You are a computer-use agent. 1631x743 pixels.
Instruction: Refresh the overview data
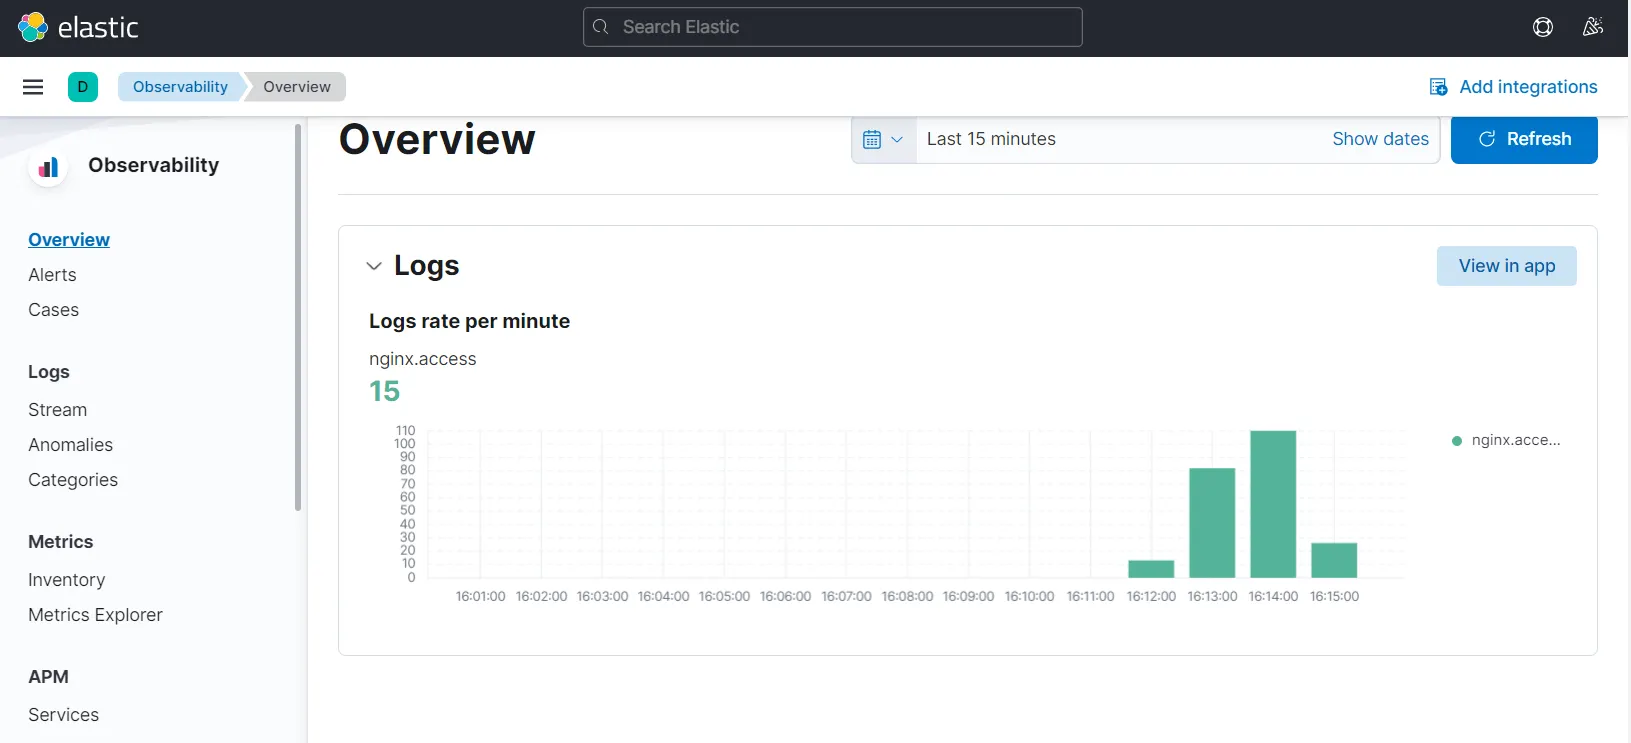1524,139
